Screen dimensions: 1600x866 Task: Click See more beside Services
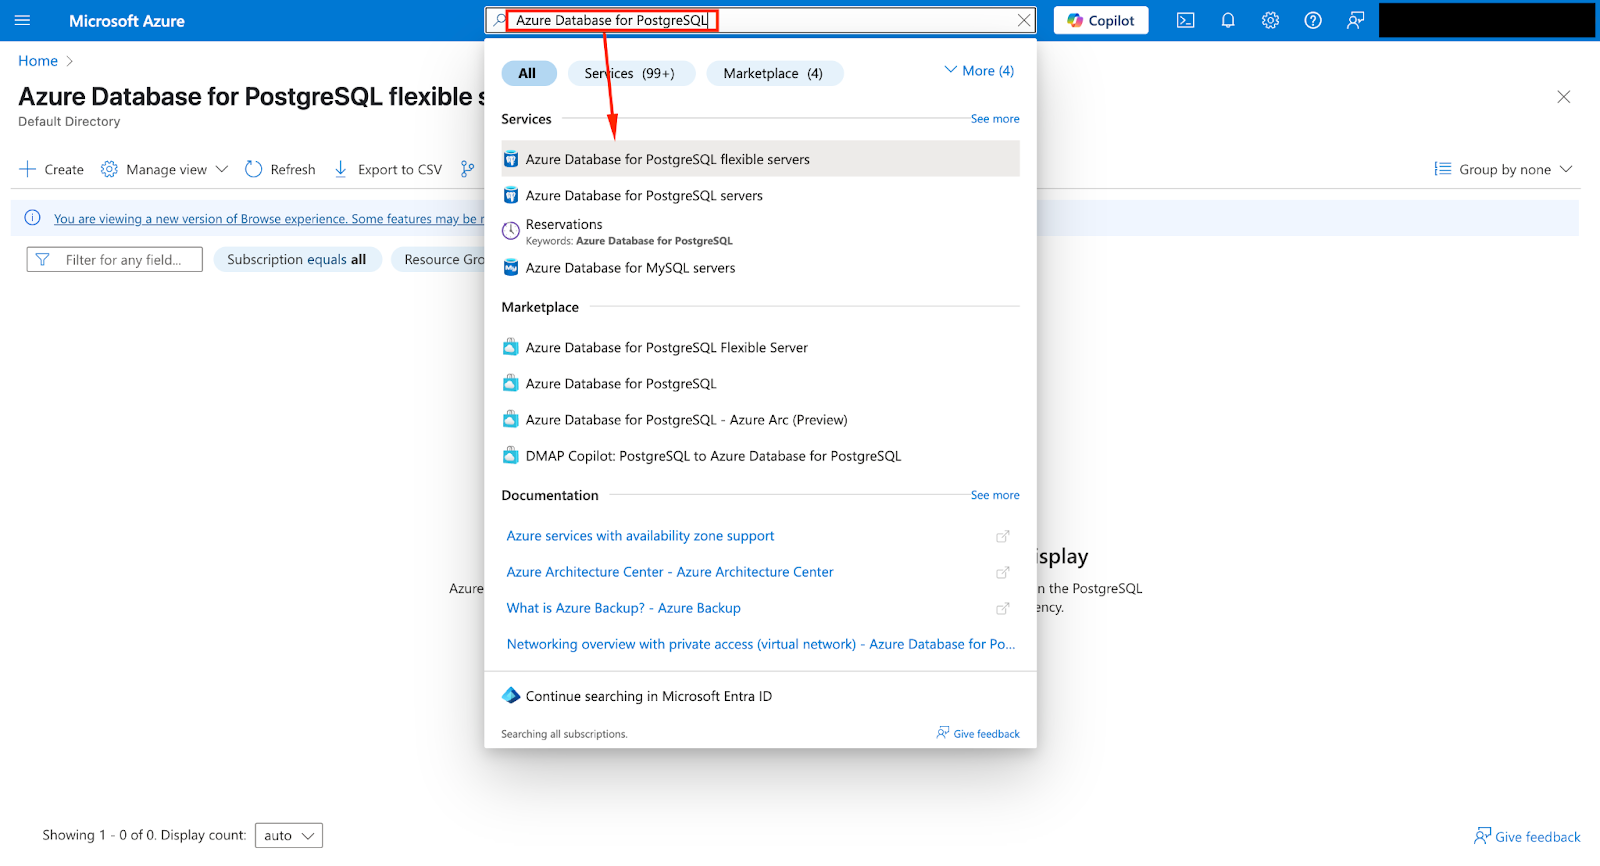pyautogui.click(x=995, y=118)
